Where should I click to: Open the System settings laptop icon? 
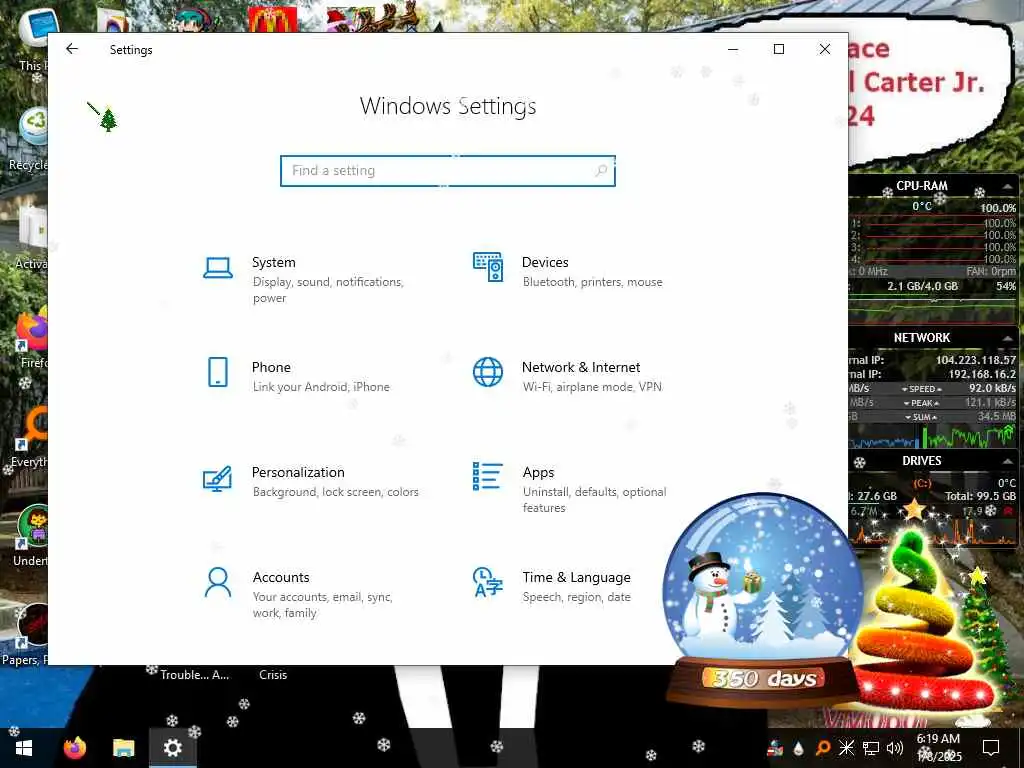click(x=218, y=268)
